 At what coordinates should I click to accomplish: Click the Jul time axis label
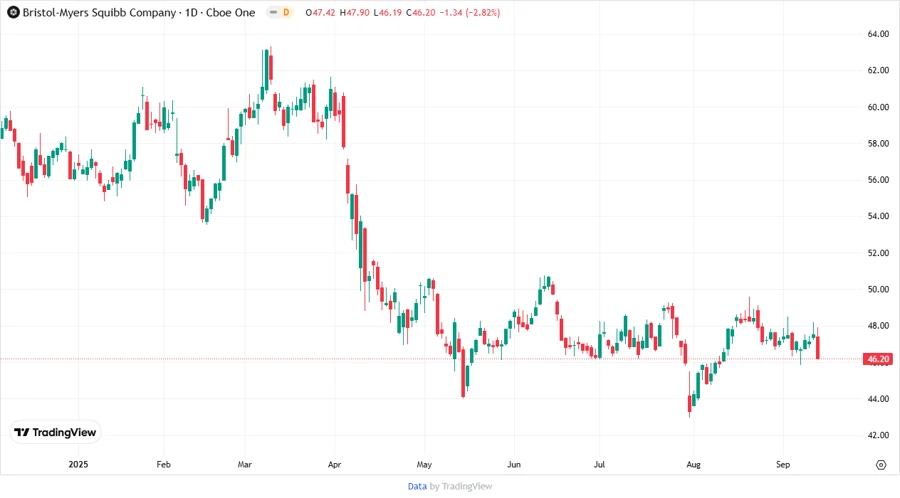(x=599, y=464)
